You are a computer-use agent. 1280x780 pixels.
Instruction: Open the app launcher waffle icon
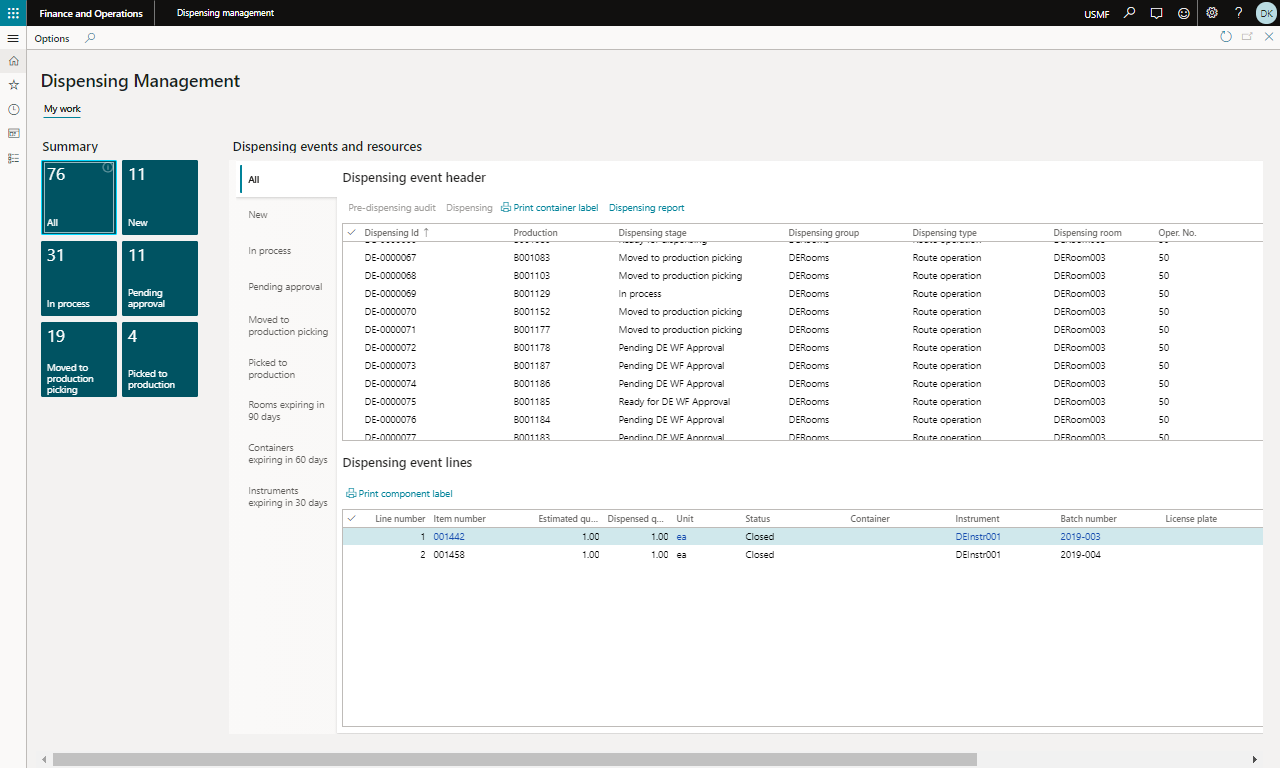click(13, 13)
